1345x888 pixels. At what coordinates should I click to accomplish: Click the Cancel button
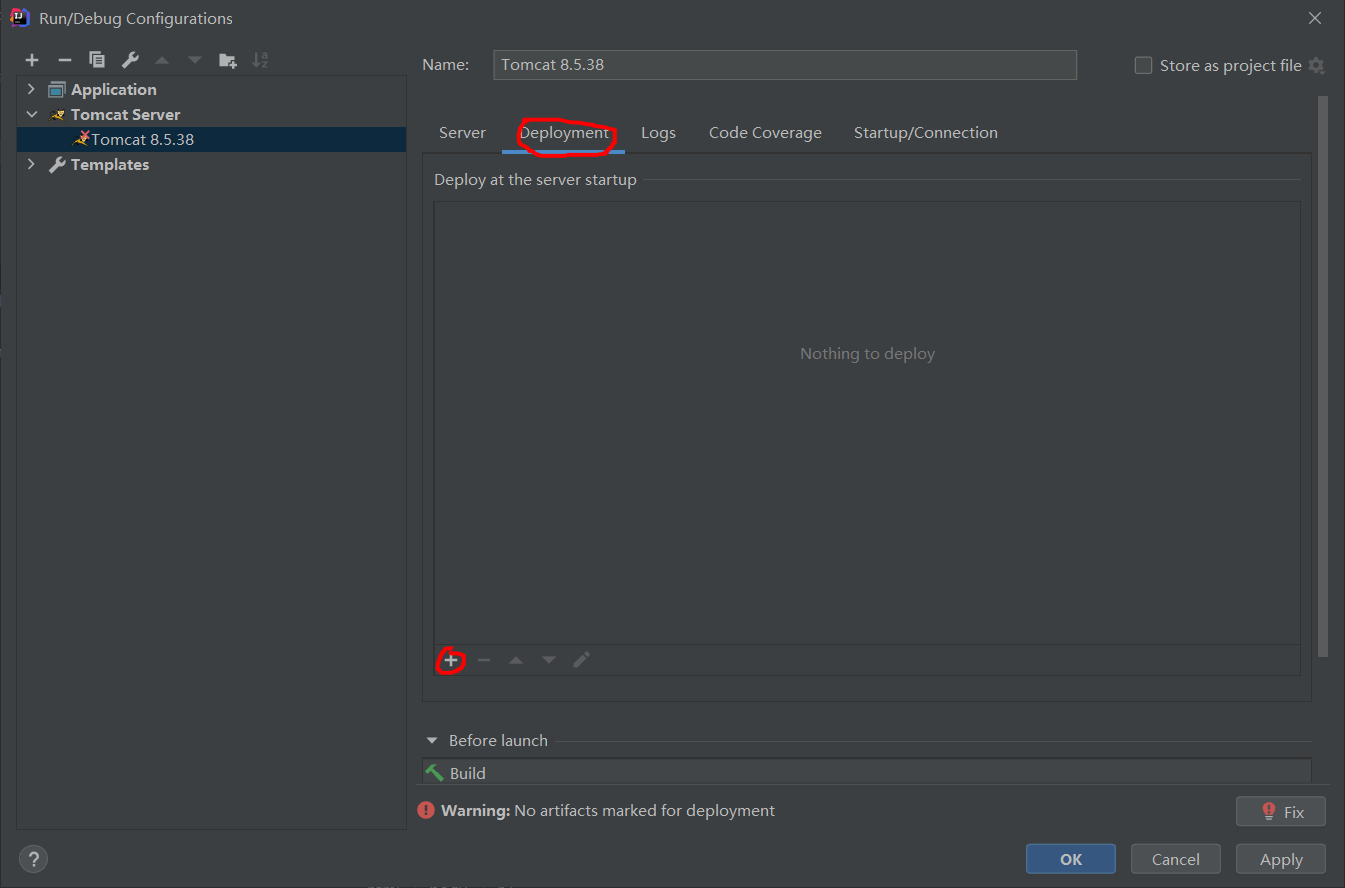[1176, 859]
